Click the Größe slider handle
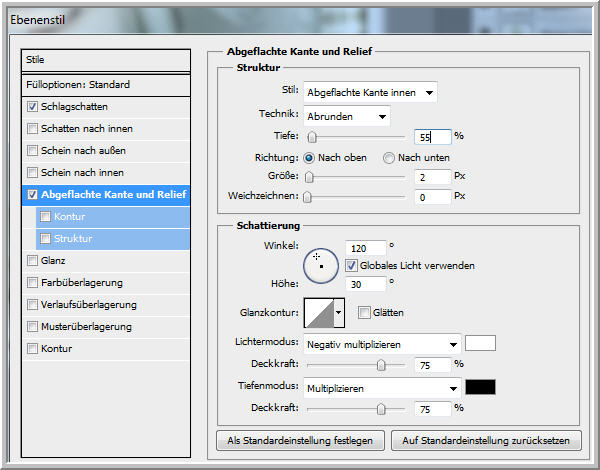Viewport: 600px width, 470px height. pyautogui.click(x=309, y=177)
